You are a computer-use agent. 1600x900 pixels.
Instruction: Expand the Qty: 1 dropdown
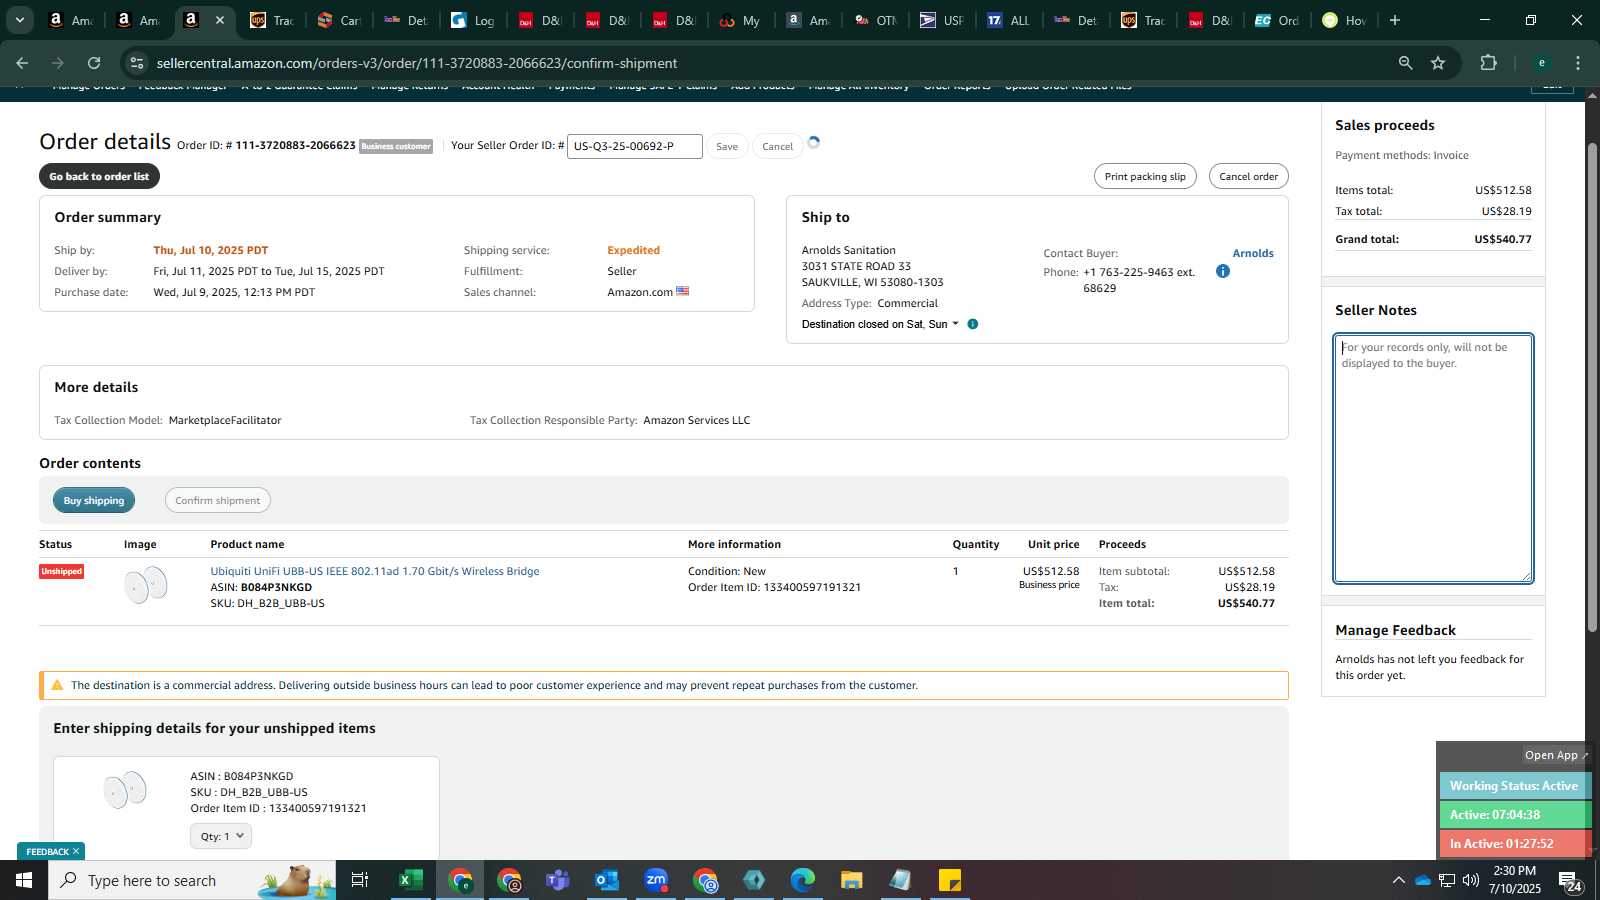[x=221, y=836]
